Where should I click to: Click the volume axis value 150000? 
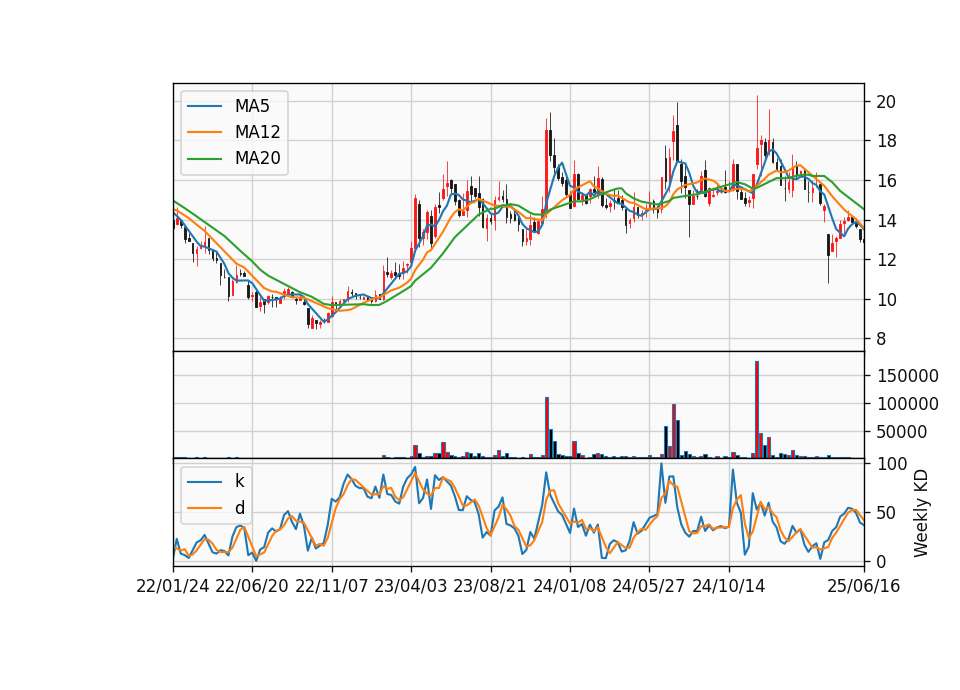pos(907,375)
